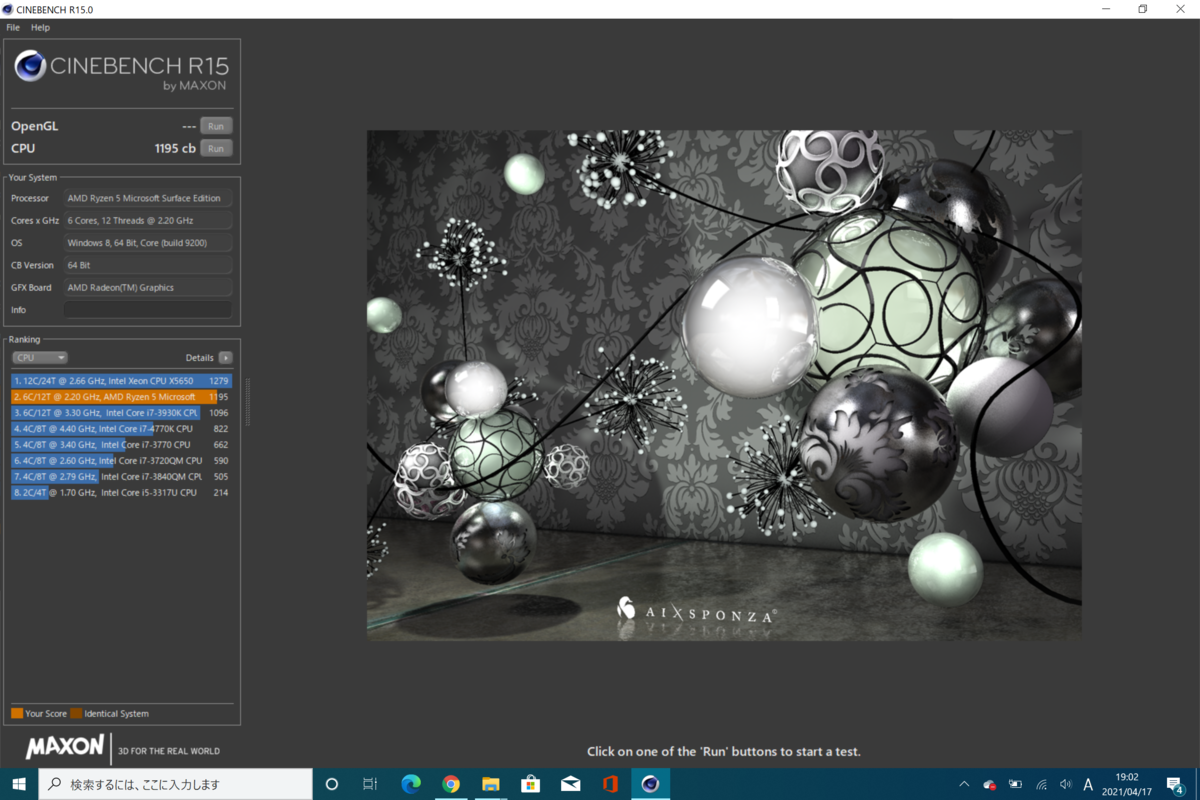This screenshot has height=800, width=1200.
Task: Open Microsoft Office from the taskbar
Action: coord(611,784)
